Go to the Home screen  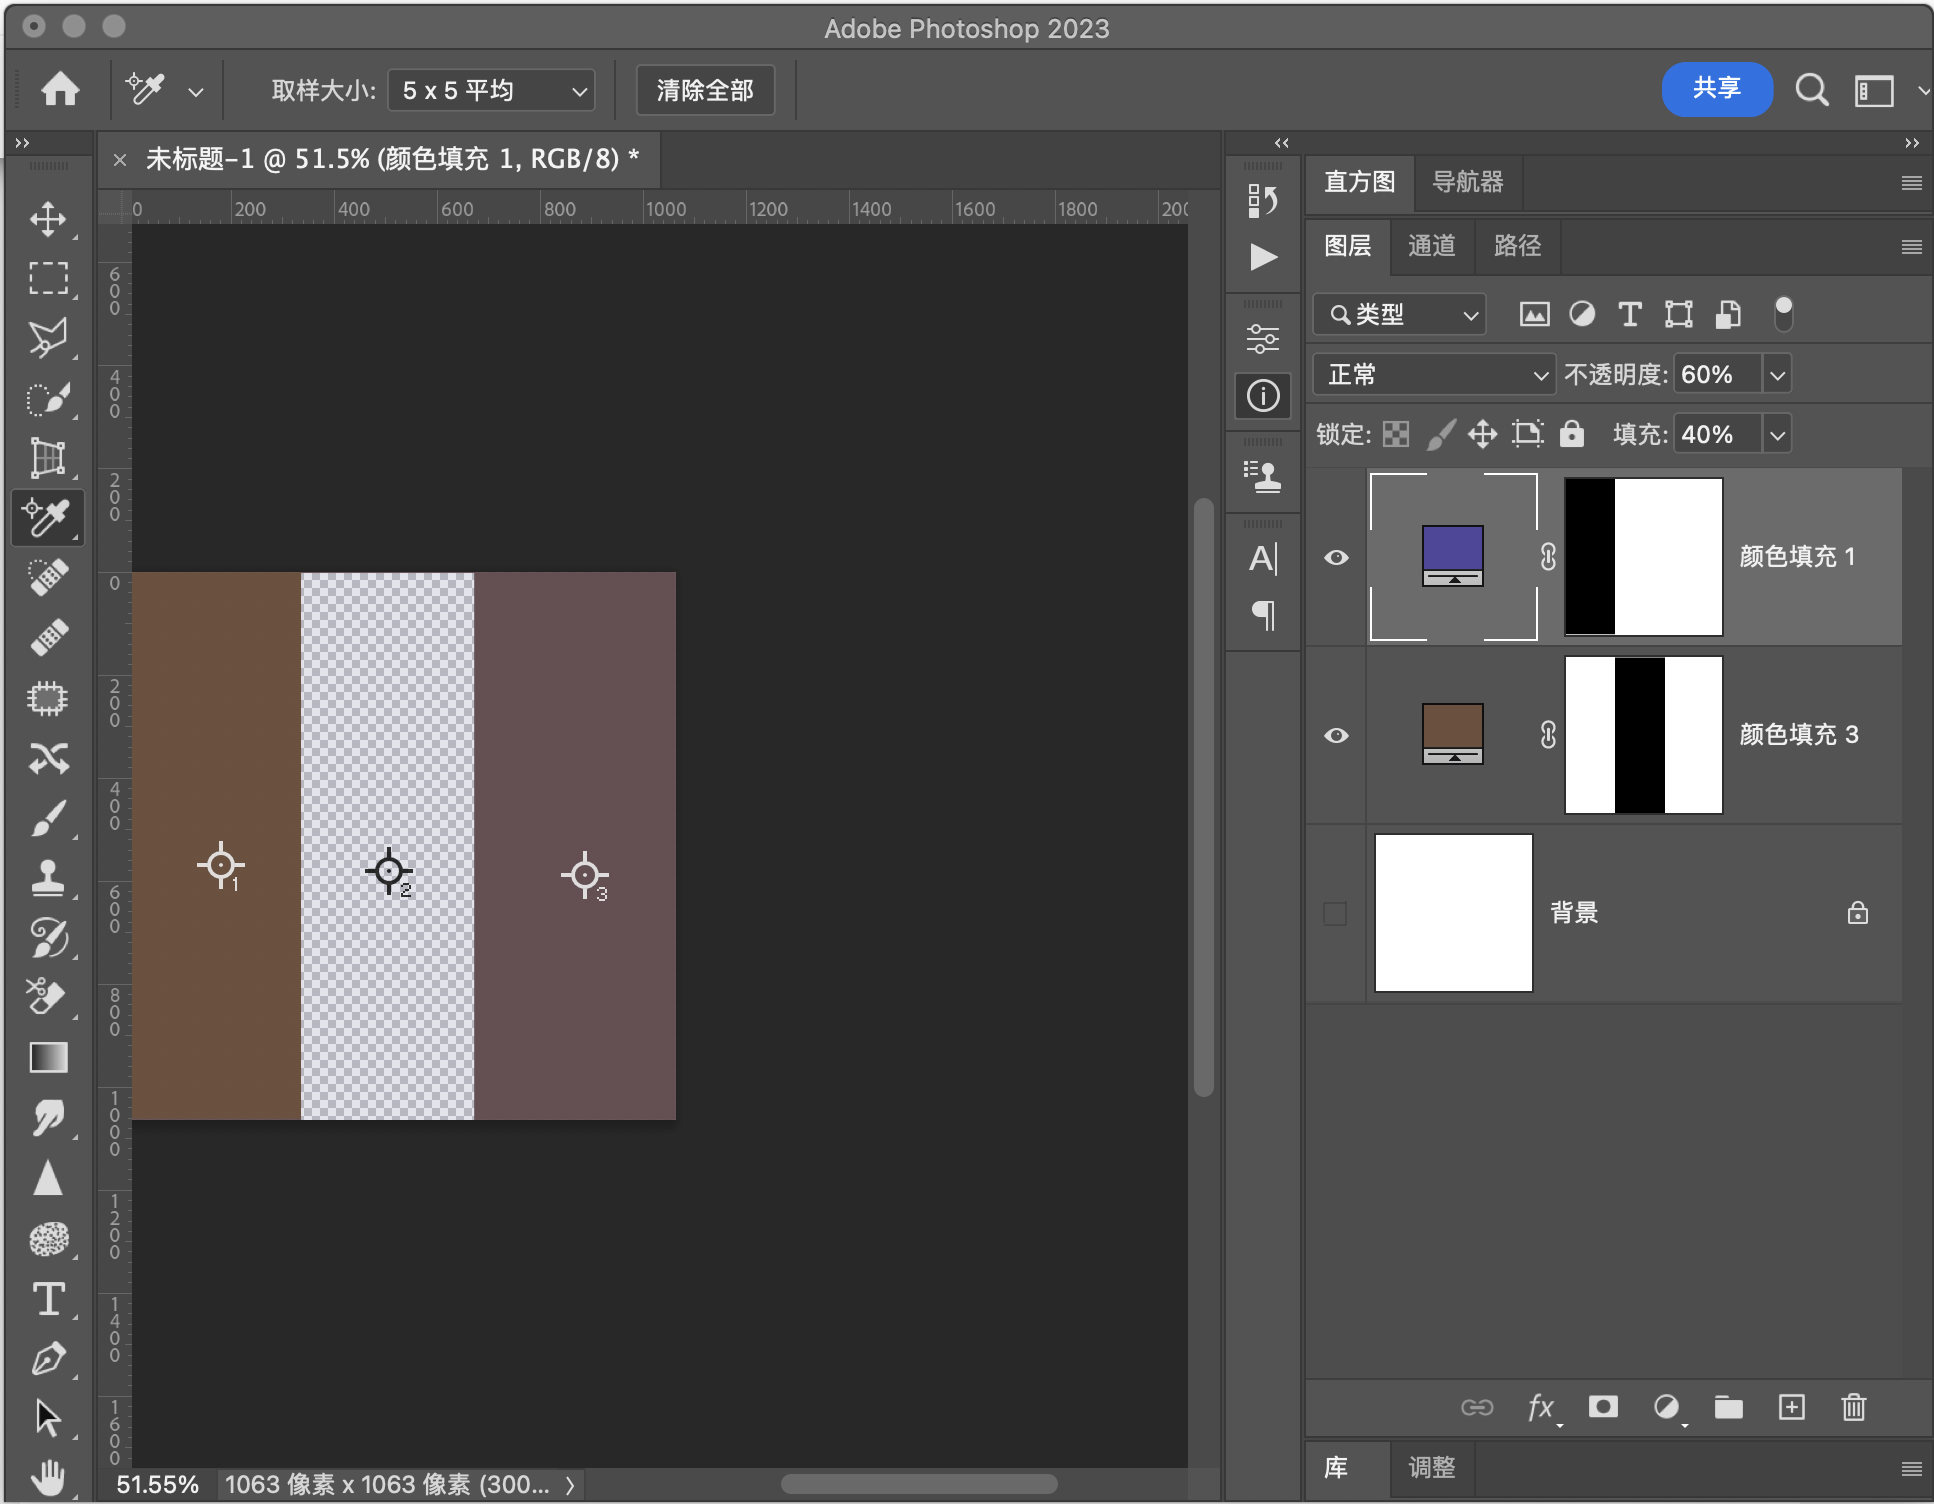click(60, 90)
